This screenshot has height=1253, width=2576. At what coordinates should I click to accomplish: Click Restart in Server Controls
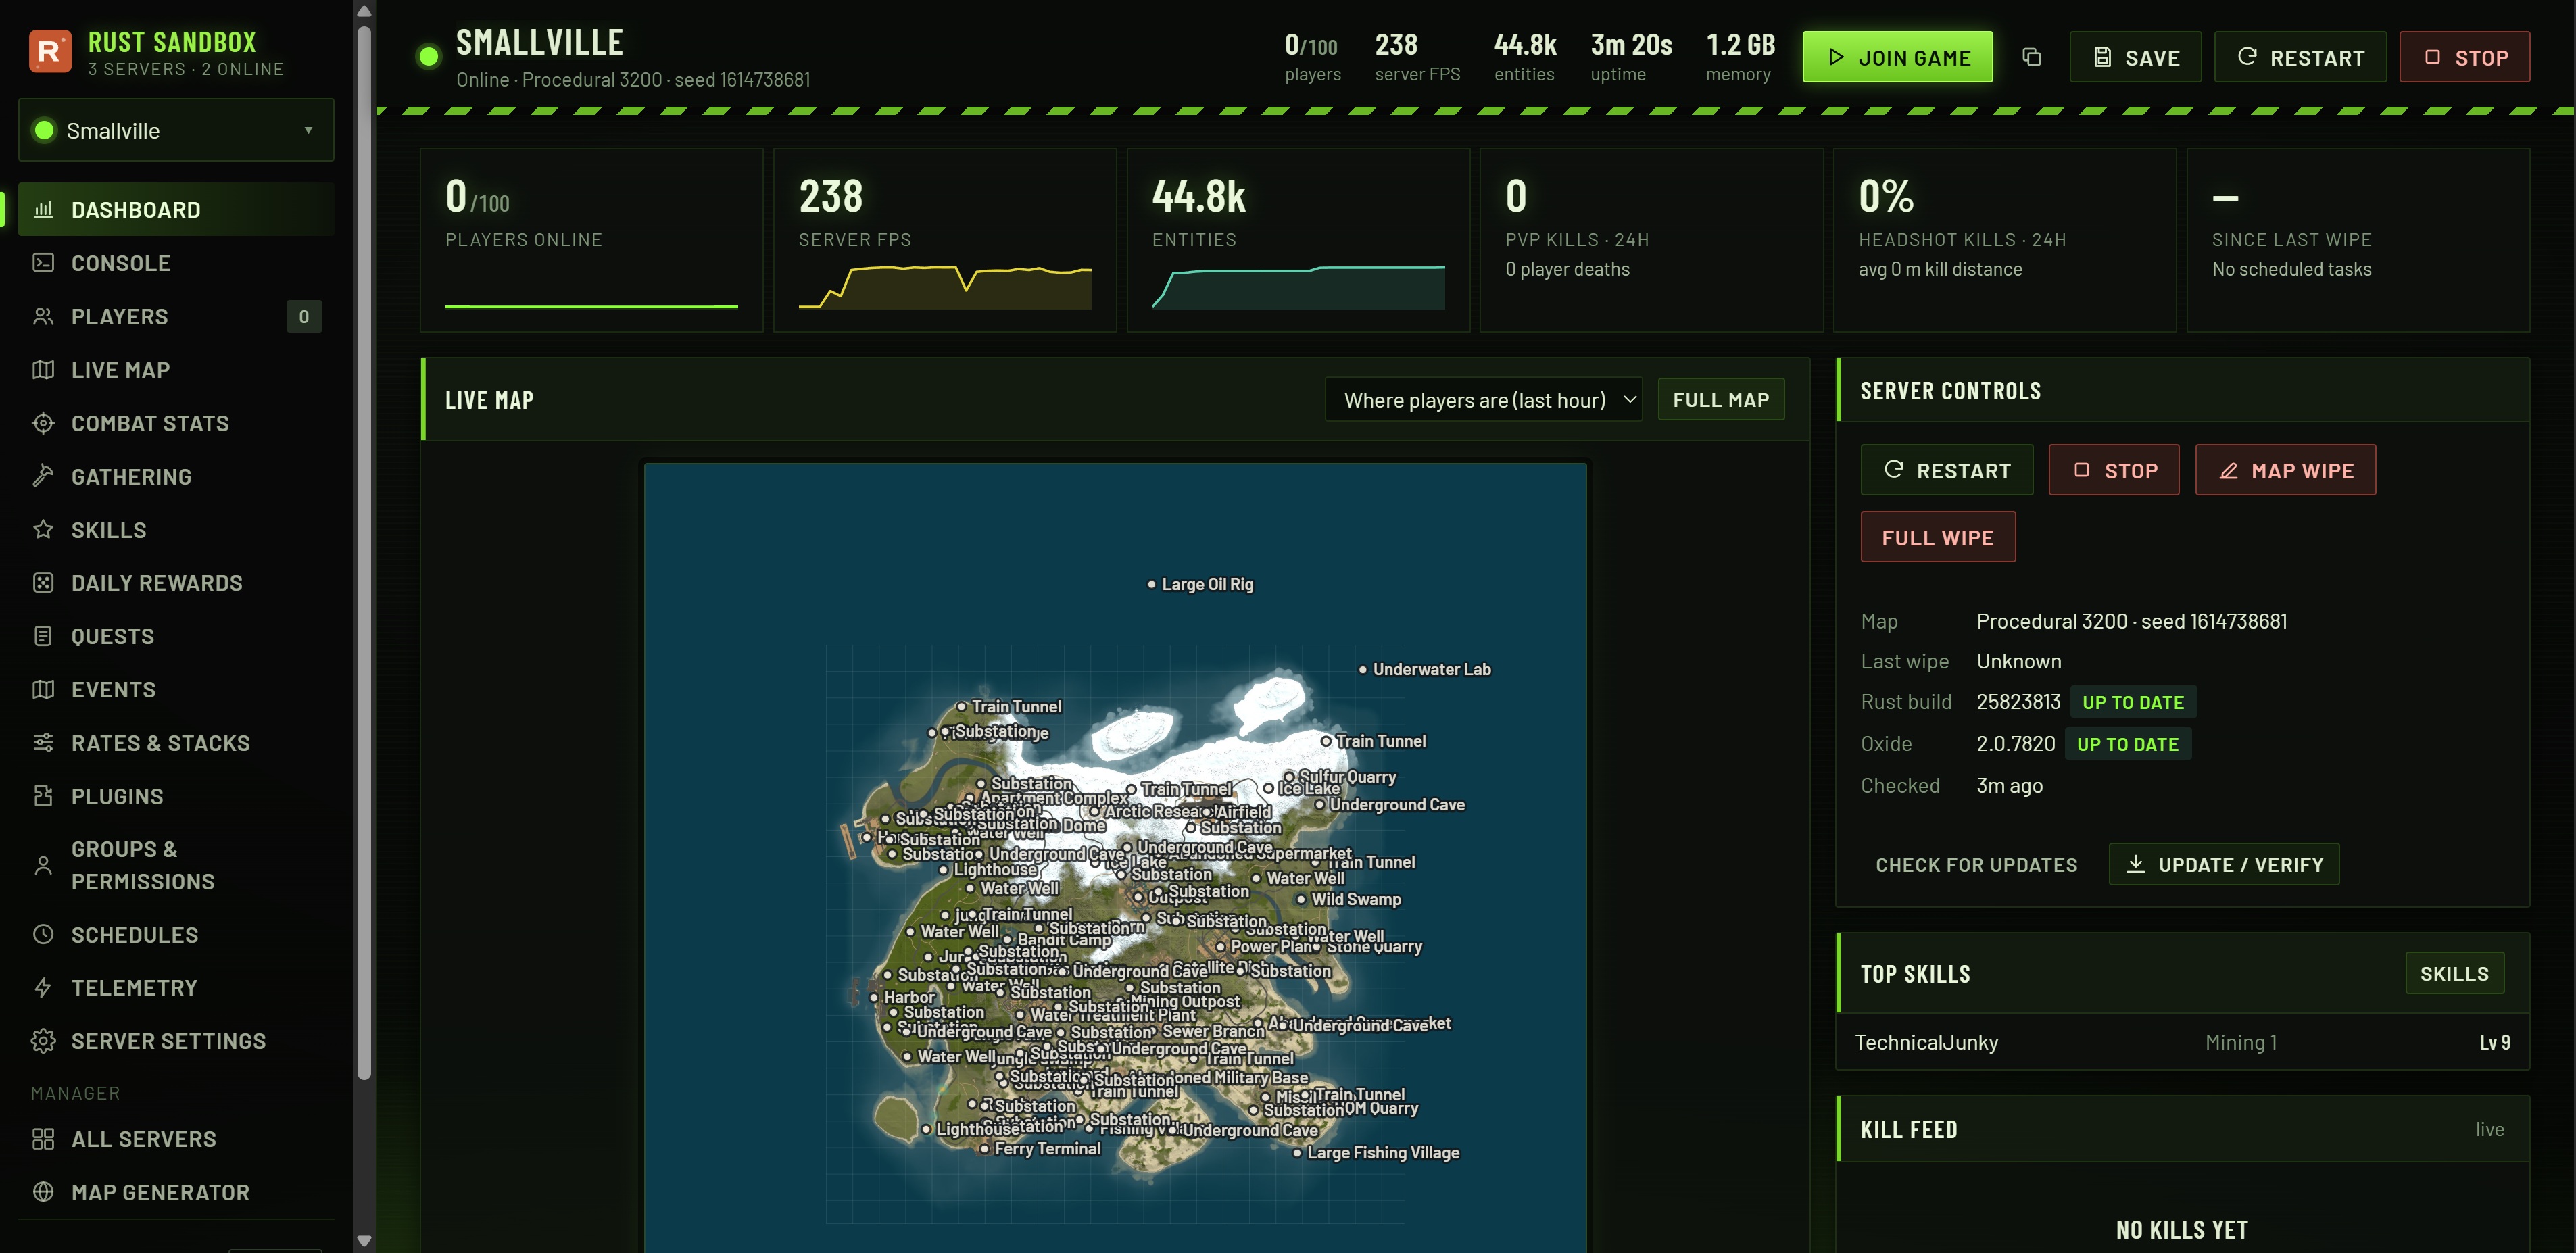pos(1946,470)
